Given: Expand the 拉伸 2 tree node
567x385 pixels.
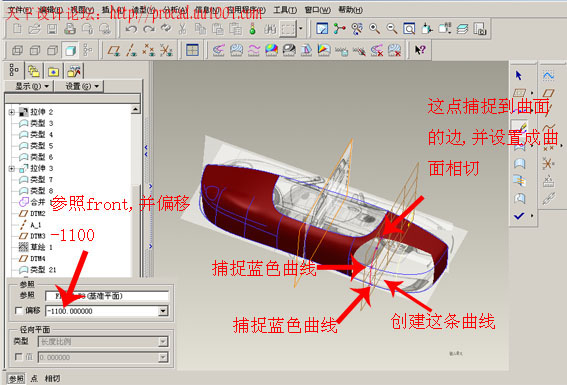Looking at the screenshot, I should click(x=12, y=112).
